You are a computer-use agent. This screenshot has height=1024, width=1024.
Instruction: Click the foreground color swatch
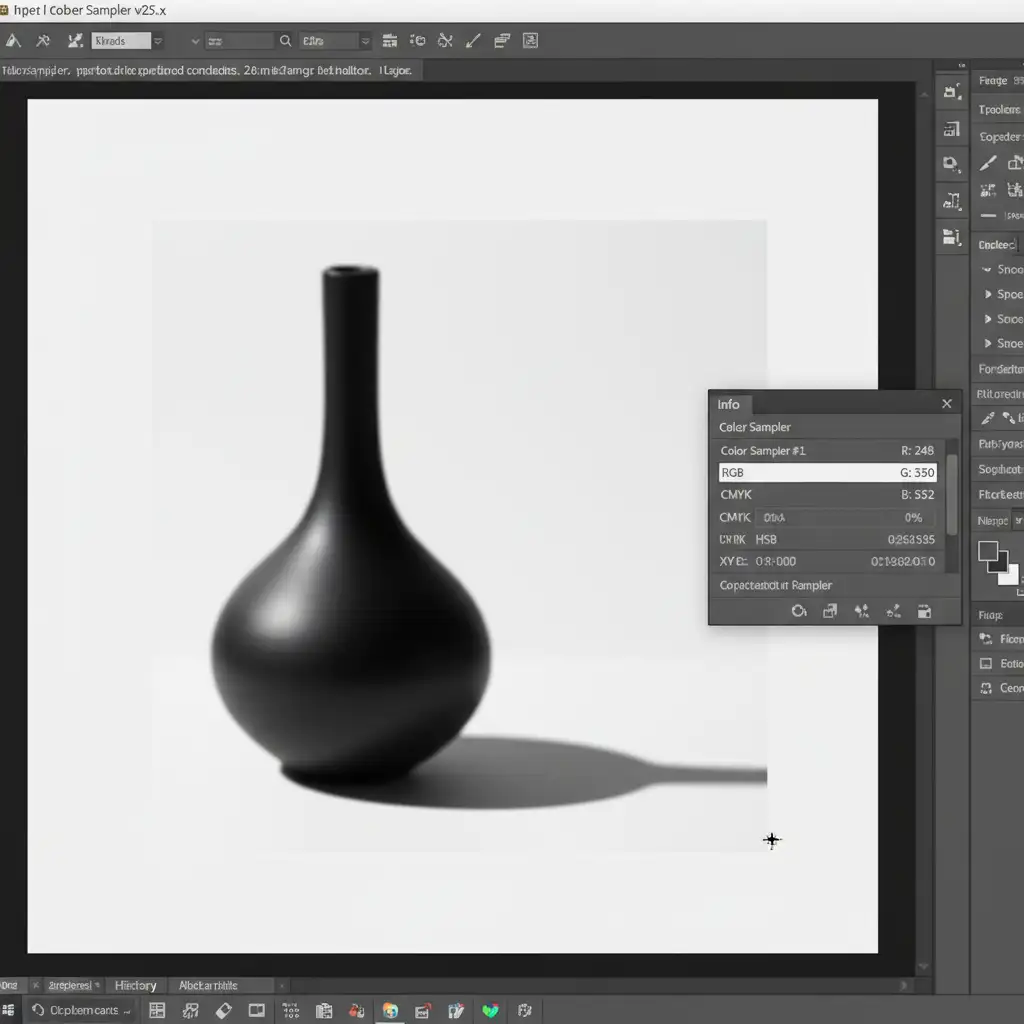click(x=989, y=551)
